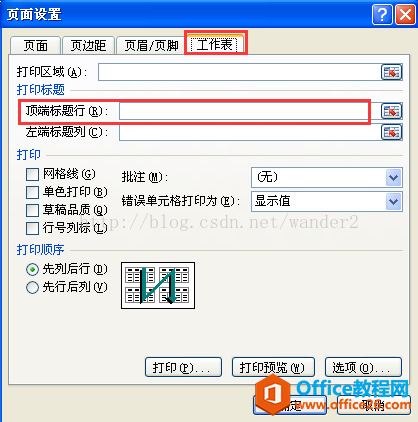This screenshot has height=422, width=418.
Task: Select the 先列后行 radio button
Action: 32,269
